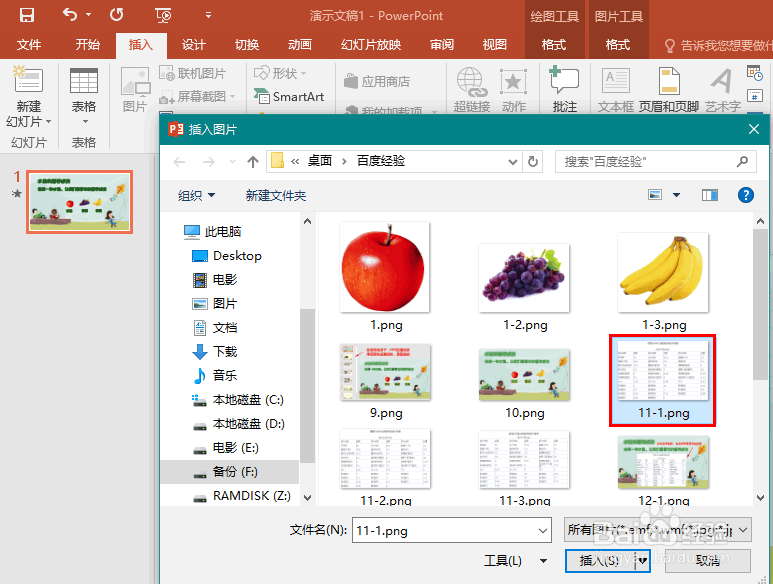The image size is (773, 584).
Task: Select 下载 in navigation pane
Action: tap(214, 351)
